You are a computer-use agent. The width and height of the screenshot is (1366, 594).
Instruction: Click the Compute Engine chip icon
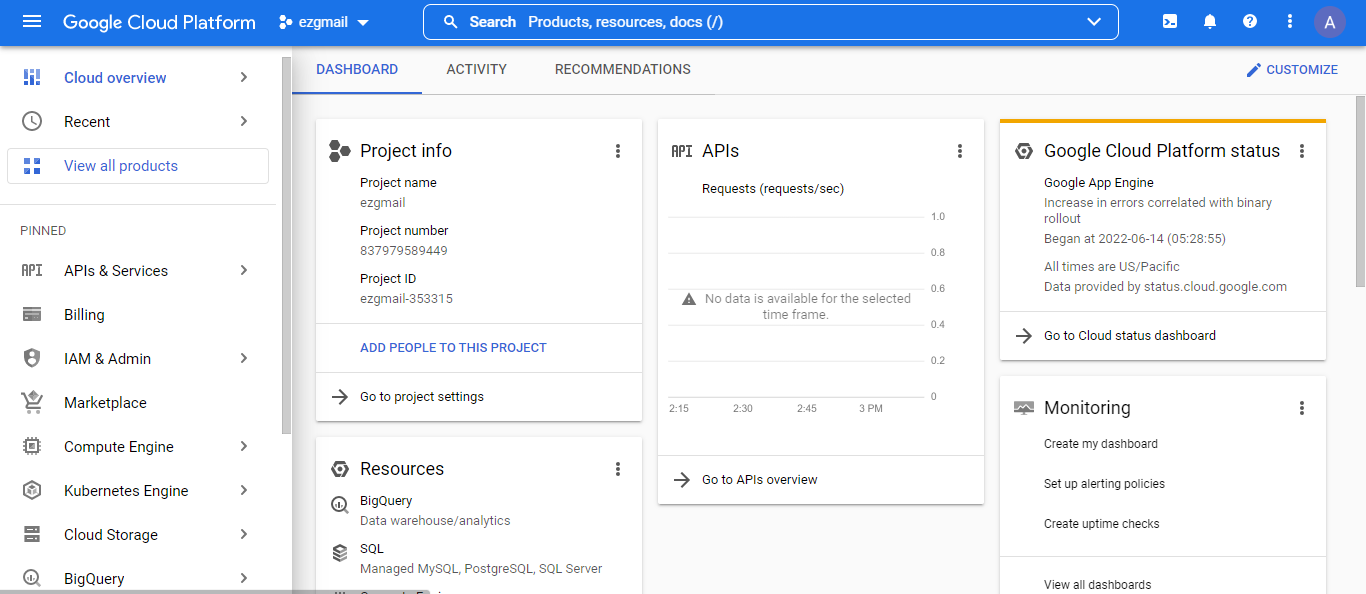pyautogui.click(x=32, y=446)
